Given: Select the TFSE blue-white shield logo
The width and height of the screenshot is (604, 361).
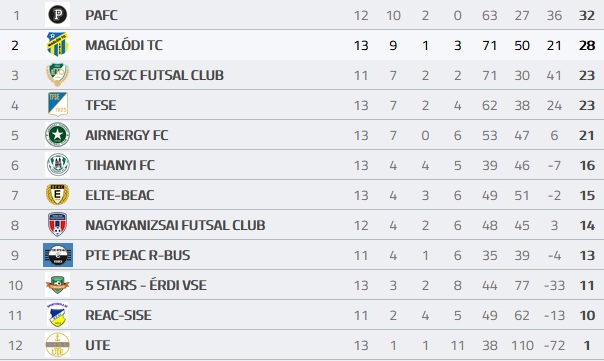Looking at the screenshot, I should click(x=57, y=104).
